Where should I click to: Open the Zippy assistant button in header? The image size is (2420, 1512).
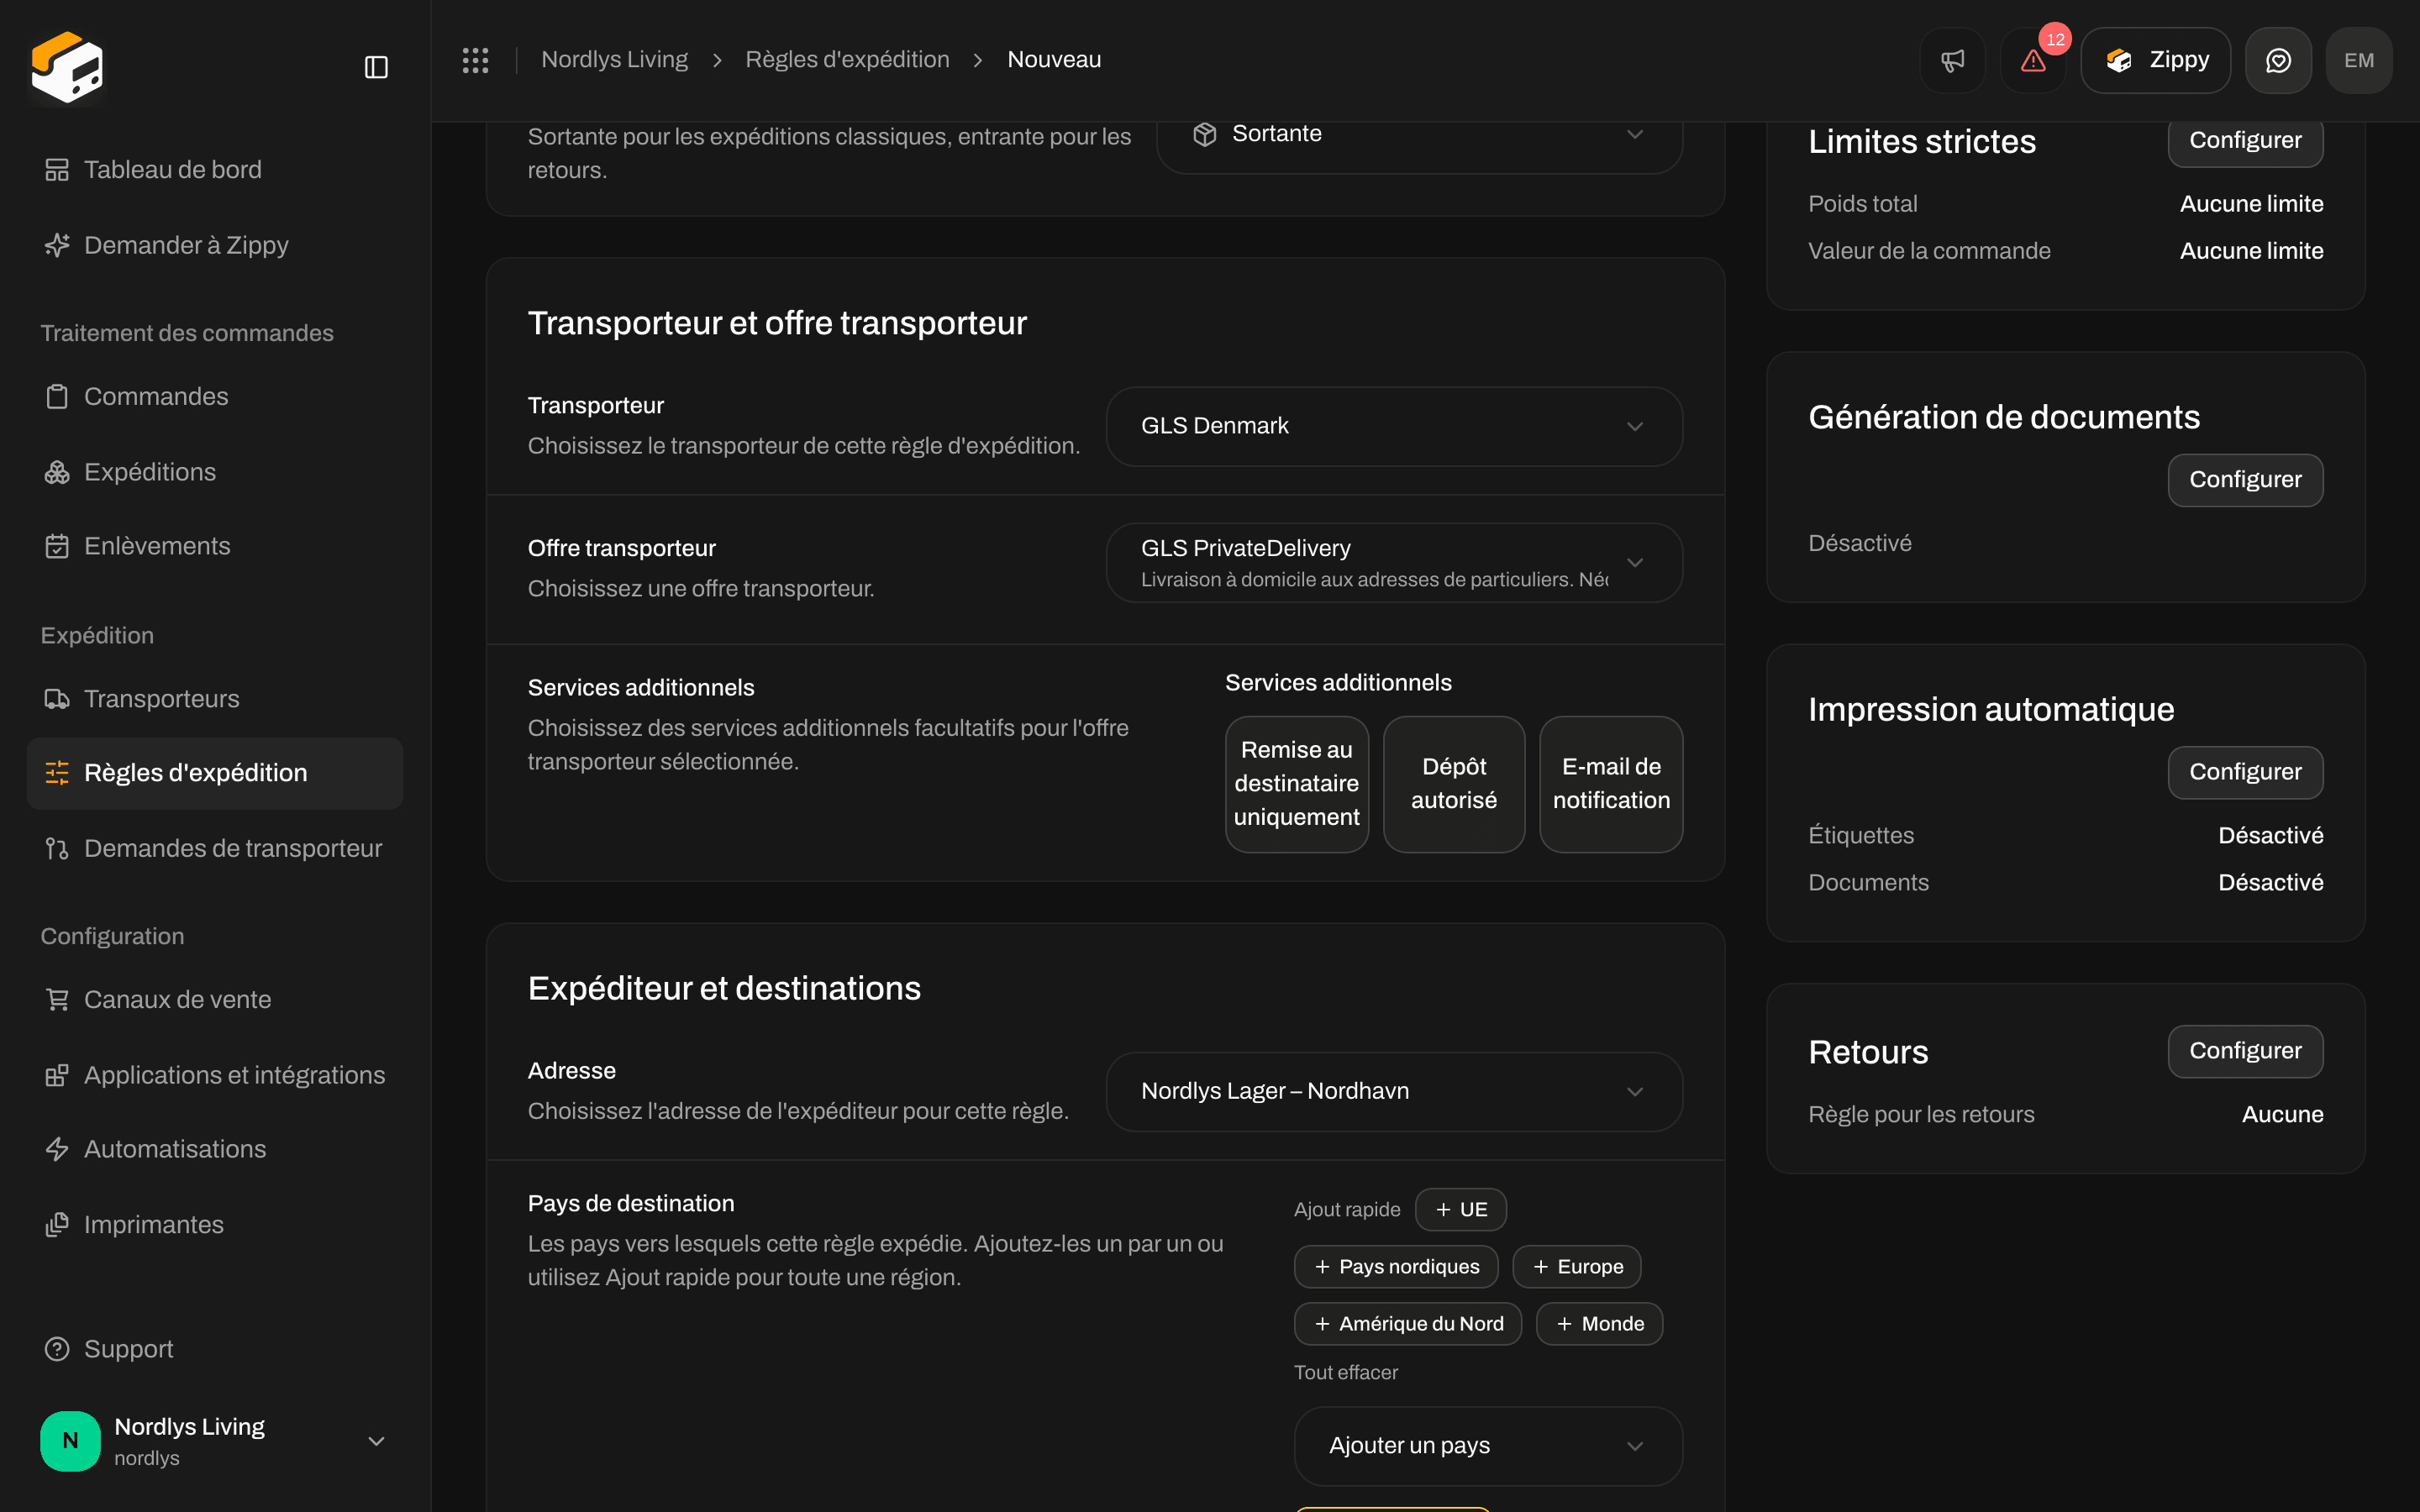[2155, 60]
